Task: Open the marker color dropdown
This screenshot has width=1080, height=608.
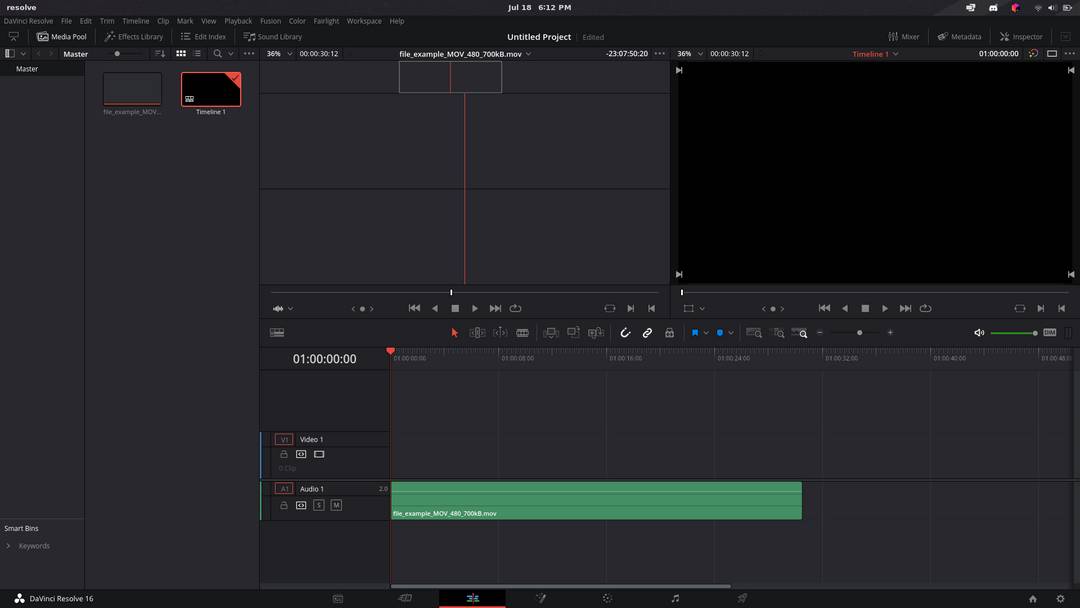Action: (x=731, y=333)
